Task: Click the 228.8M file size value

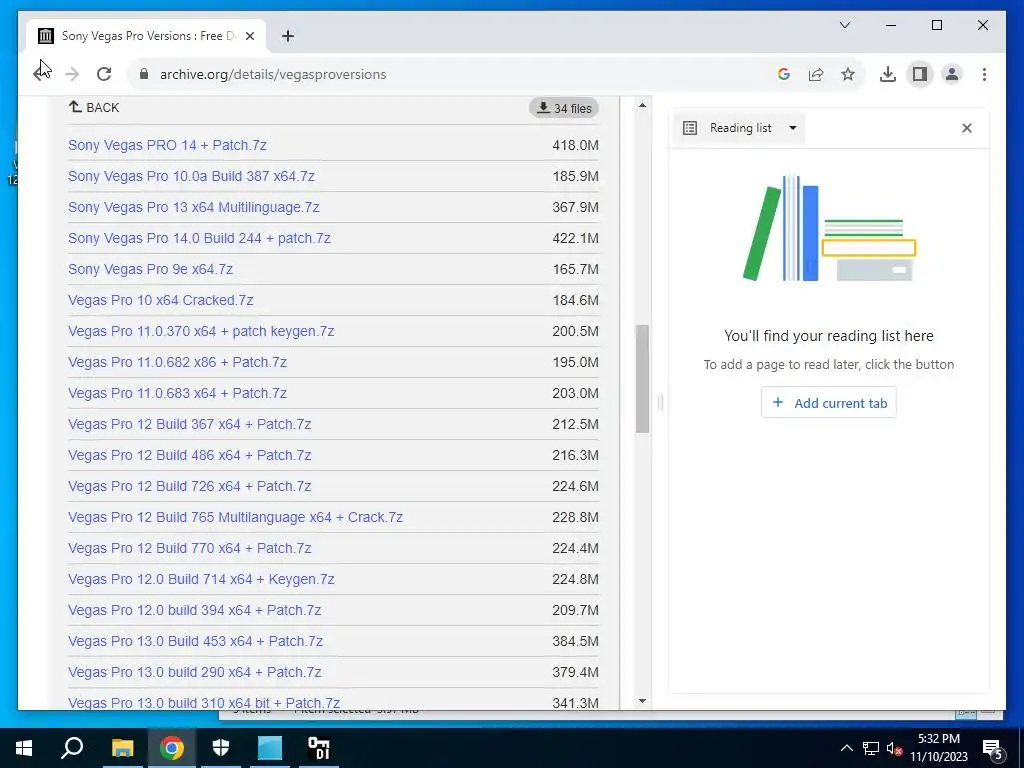Action: pyautogui.click(x=575, y=517)
